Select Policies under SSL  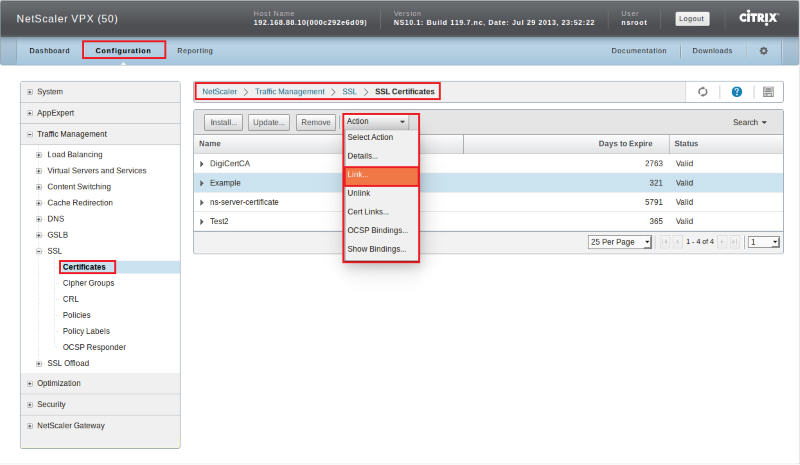tap(77, 315)
